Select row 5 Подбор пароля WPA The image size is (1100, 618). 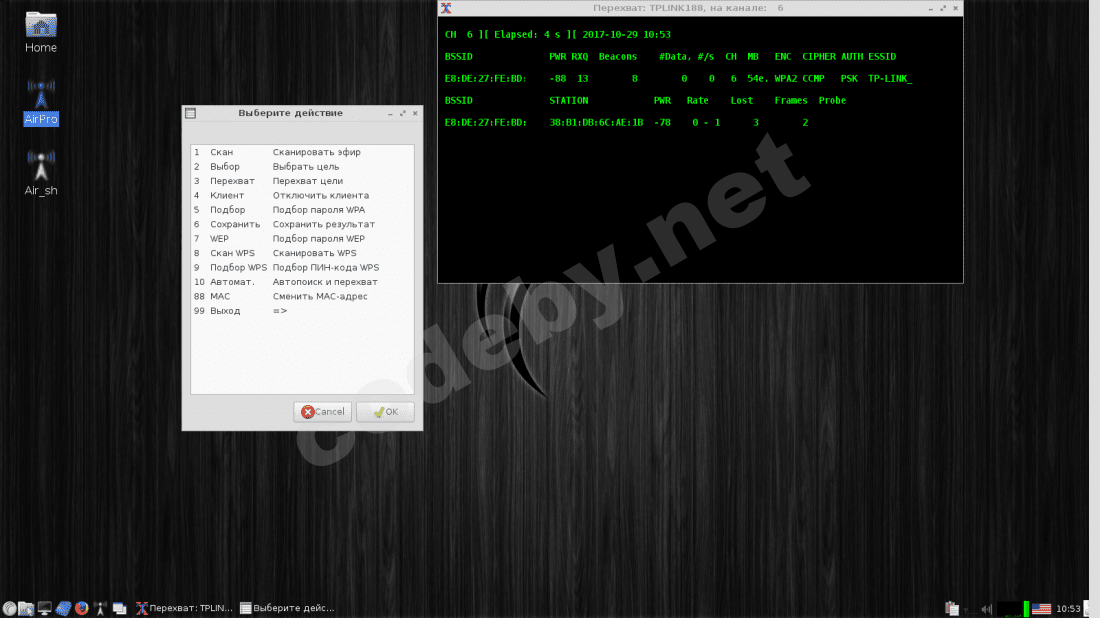tap(302, 210)
